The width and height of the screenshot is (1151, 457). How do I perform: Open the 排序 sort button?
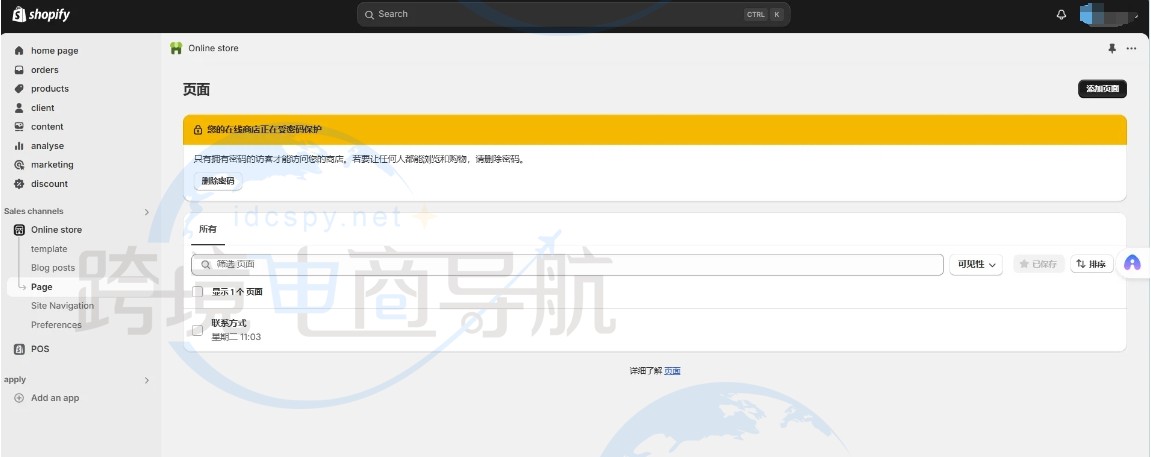point(1092,264)
